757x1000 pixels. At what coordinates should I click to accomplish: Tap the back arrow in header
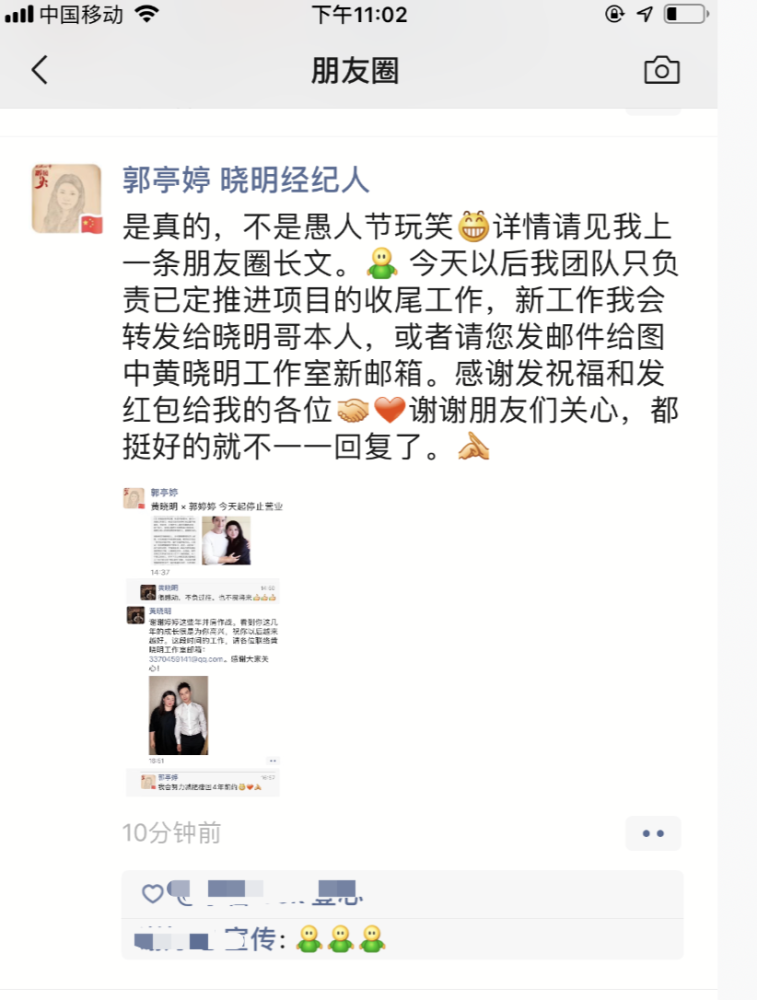40,70
